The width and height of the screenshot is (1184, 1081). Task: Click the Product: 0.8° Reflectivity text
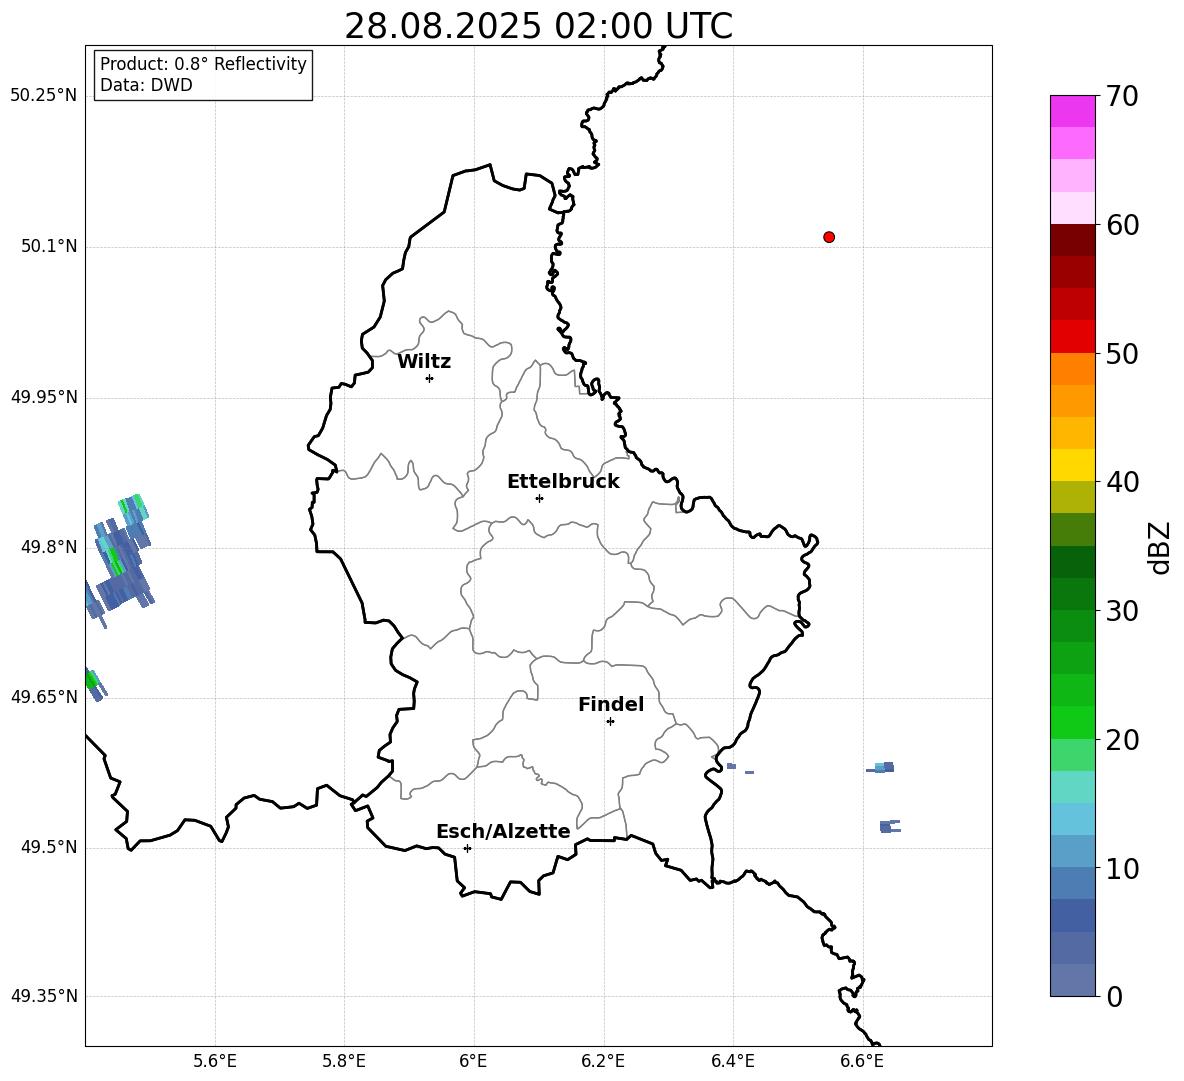pos(203,64)
